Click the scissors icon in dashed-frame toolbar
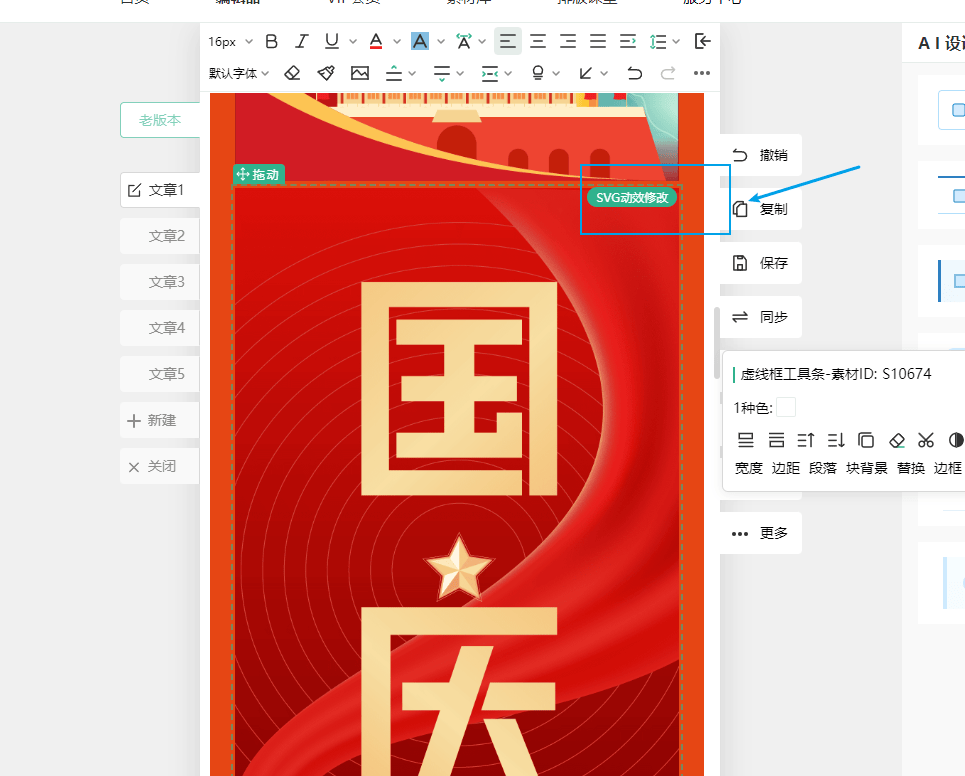965x776 pixels. click(926, 440)
